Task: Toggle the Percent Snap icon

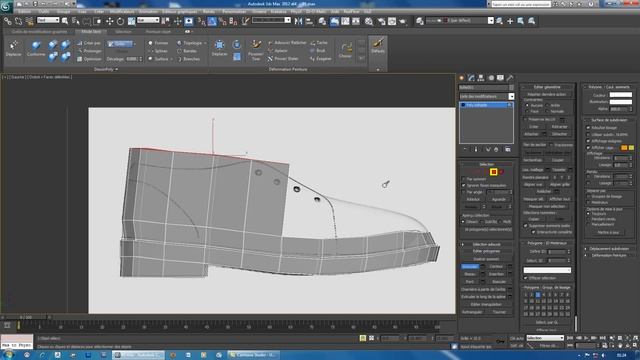Action: (222, 21)
